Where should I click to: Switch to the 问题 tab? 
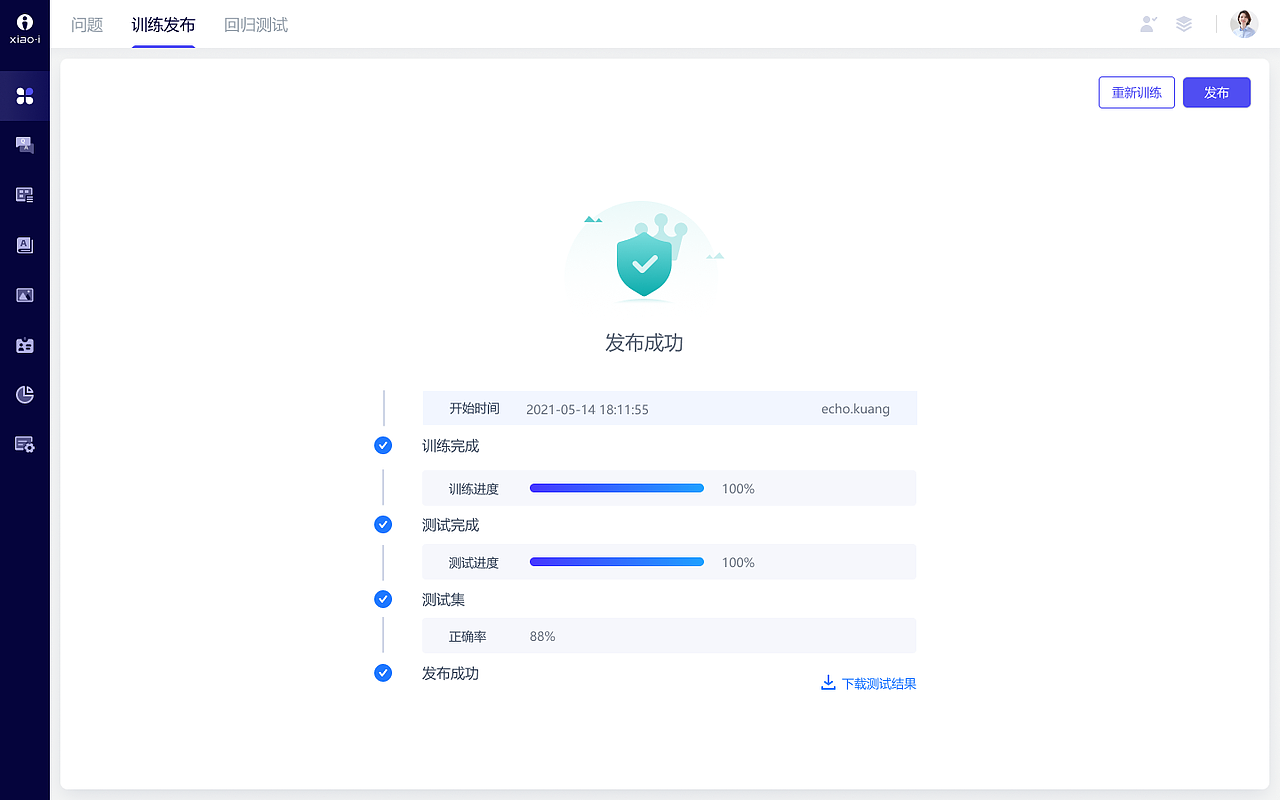click(87, 25)
